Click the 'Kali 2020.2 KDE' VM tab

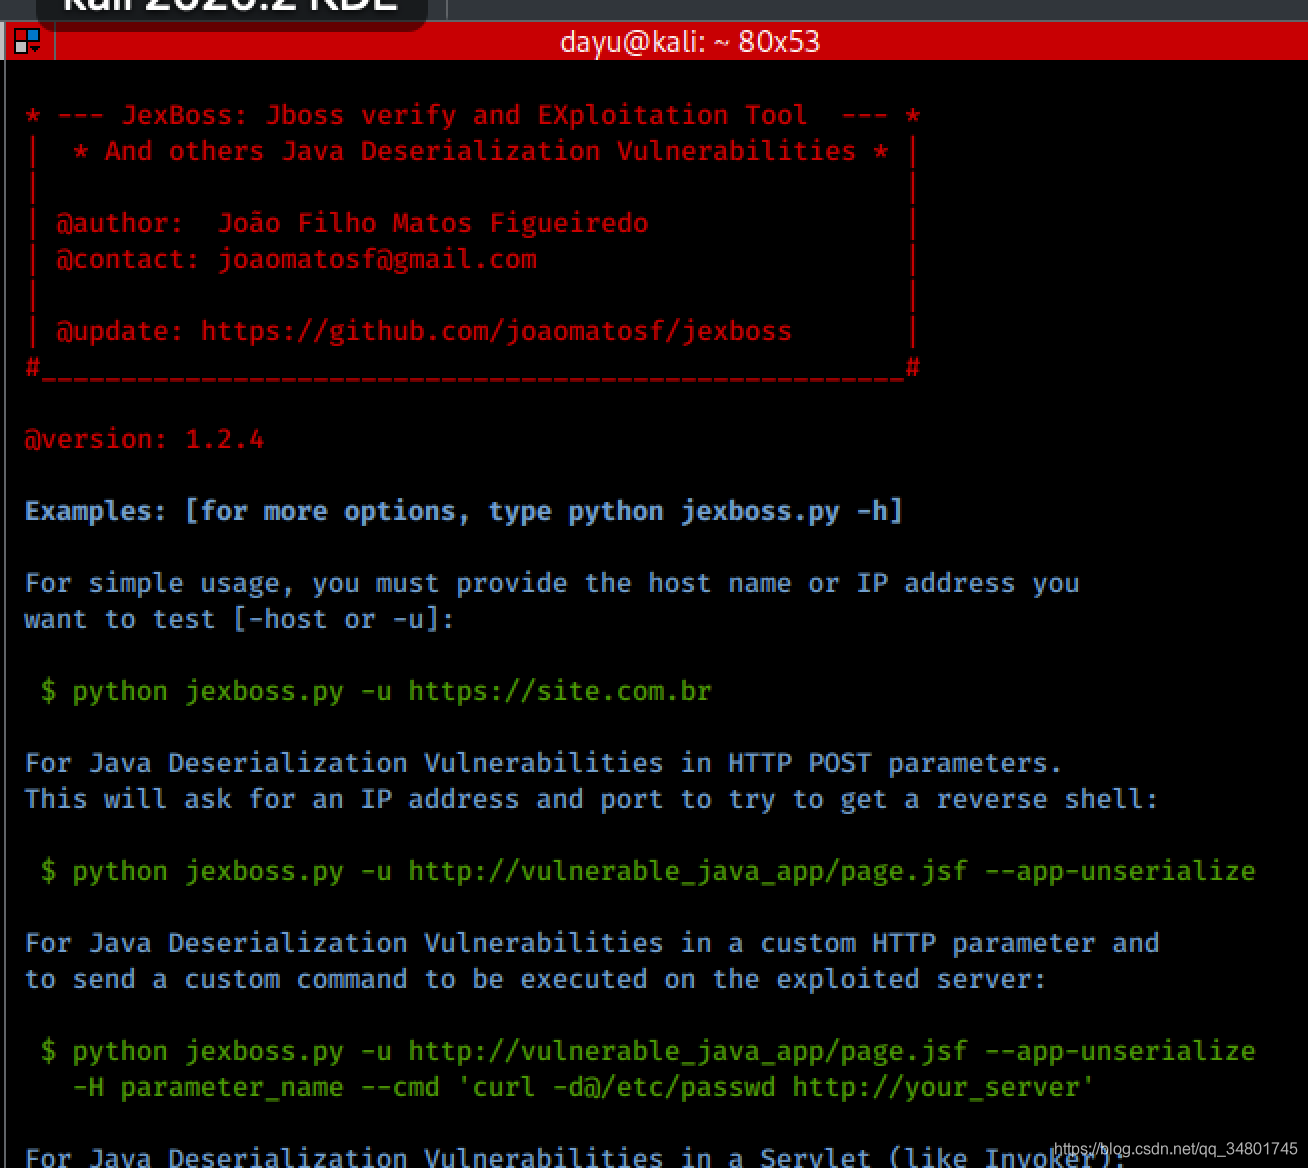click(231, 8)
